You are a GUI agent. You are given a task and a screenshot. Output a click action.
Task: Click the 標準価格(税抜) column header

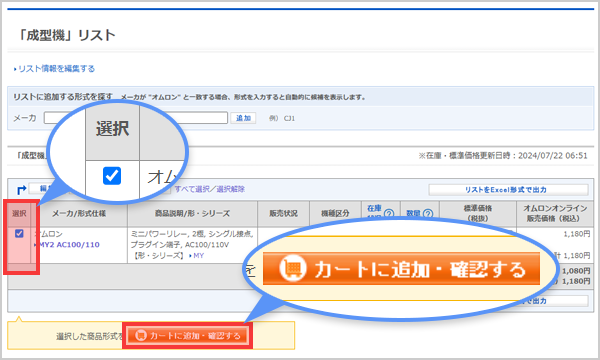click(x=478, y=213)
